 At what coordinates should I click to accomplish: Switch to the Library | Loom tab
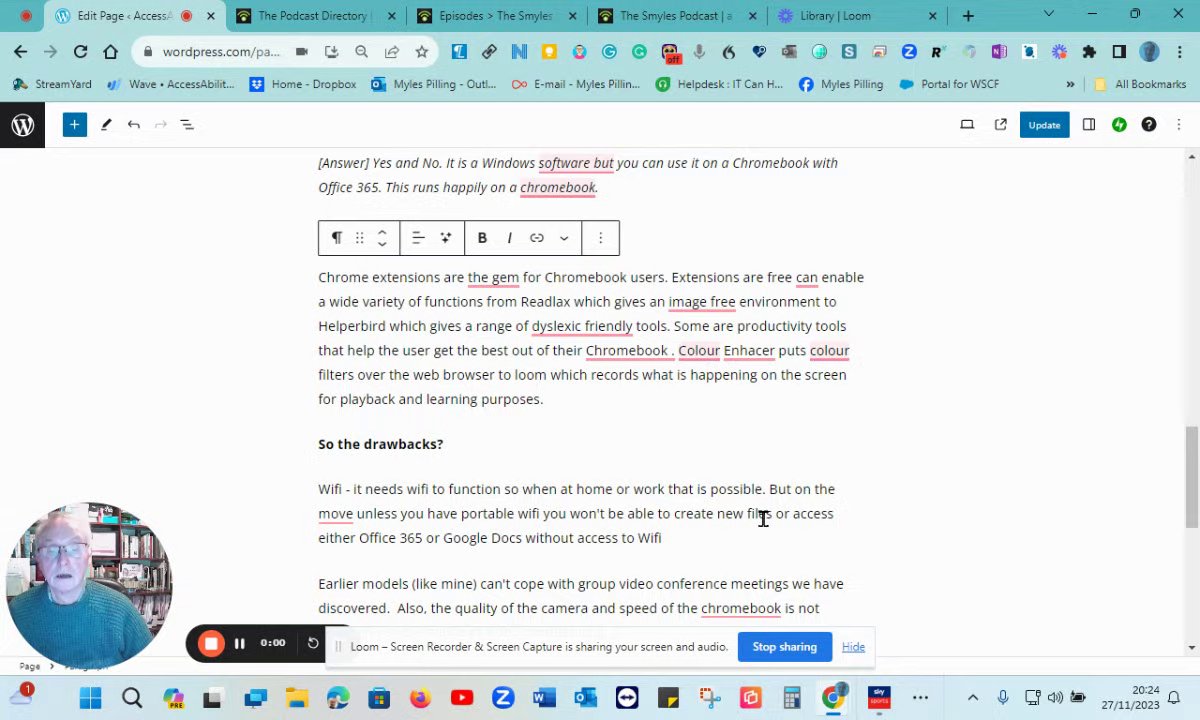[x=857, y=16]
